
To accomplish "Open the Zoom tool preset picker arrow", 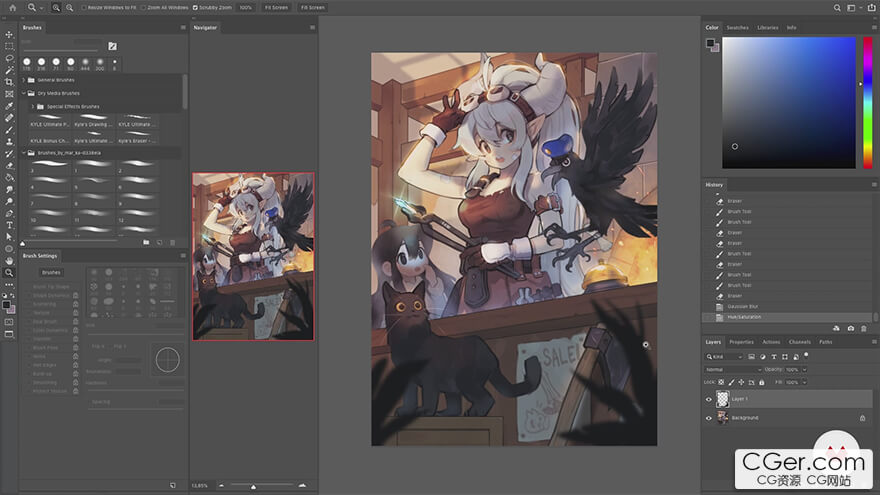I will pyautogui.click(x=41, y=8).
